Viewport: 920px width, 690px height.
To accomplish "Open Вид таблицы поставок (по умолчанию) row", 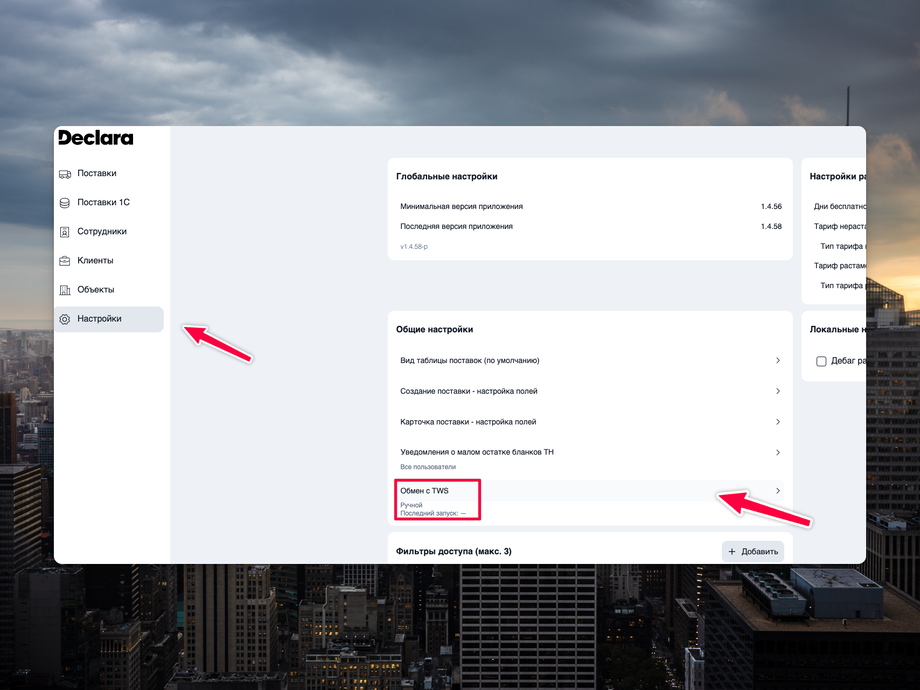I will click(590, 360).
